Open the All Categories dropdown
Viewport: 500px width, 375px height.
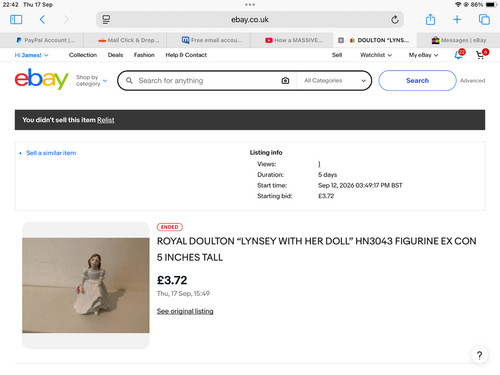tap(334, 81)
